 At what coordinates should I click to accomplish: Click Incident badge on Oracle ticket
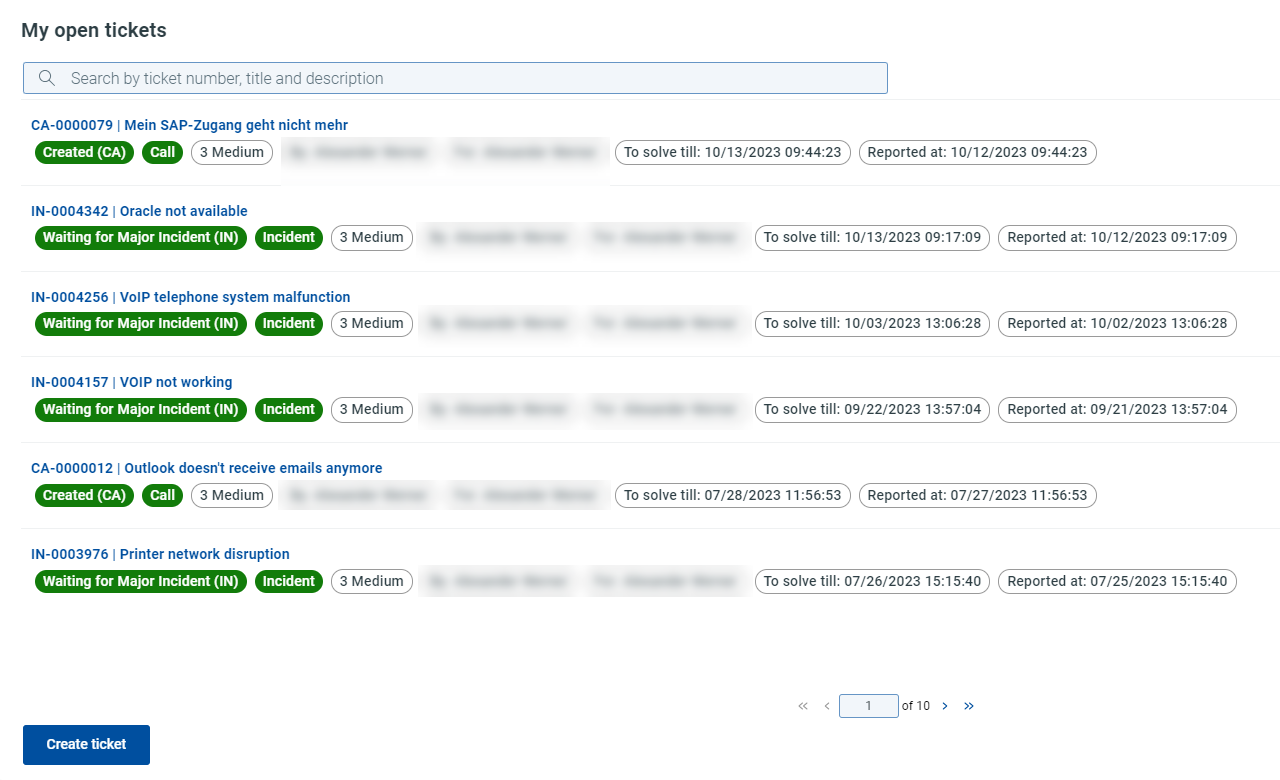[x=289, y=238]
